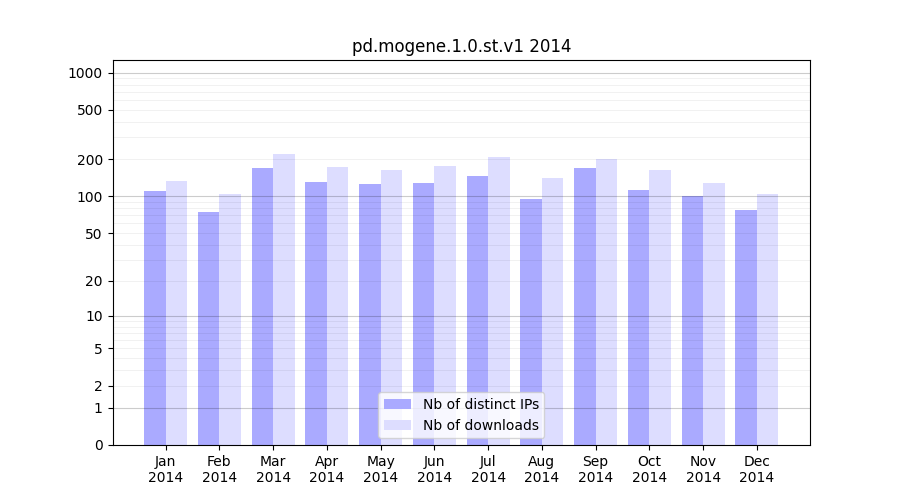
Task: Click the 'Nb of distinct IPs' legend swatch
Action: click(397, 404)
